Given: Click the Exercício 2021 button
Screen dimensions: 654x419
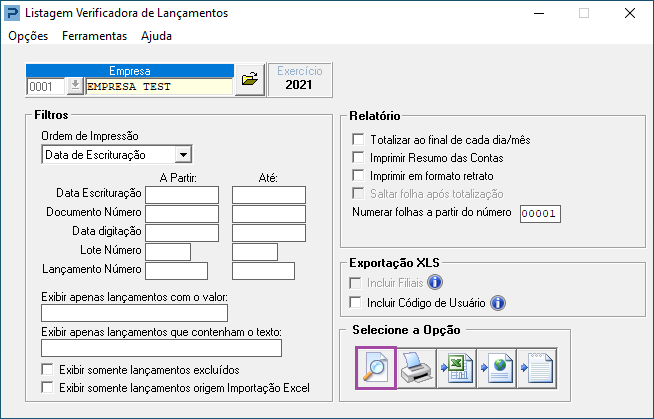Looking at the screenshot, I should click(300, 79).
